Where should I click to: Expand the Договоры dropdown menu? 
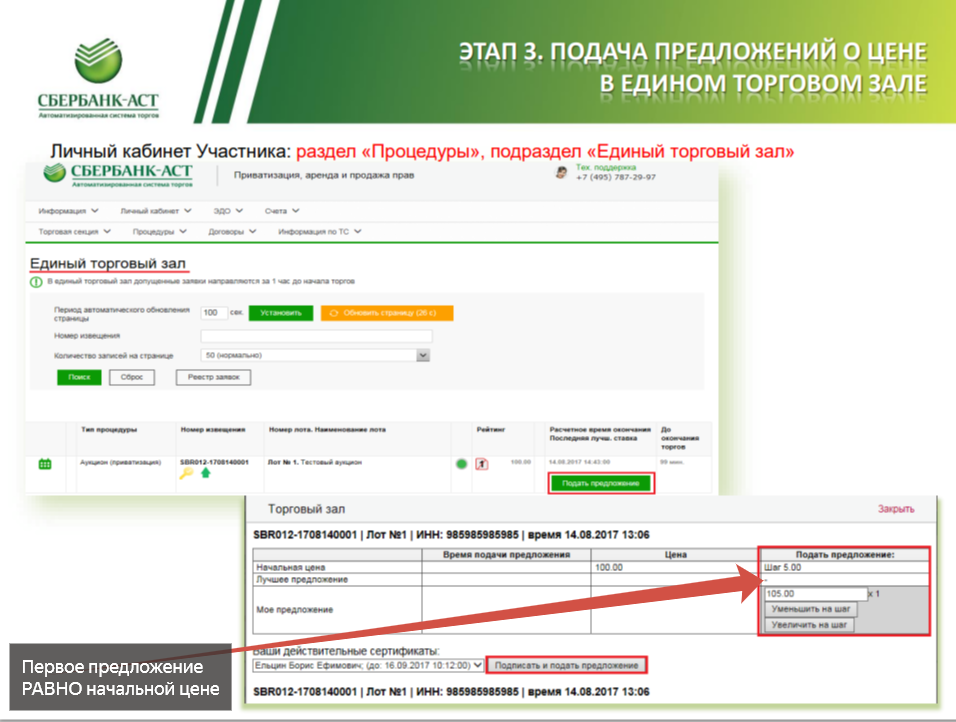pyautogui.click(x=232, y=232)
